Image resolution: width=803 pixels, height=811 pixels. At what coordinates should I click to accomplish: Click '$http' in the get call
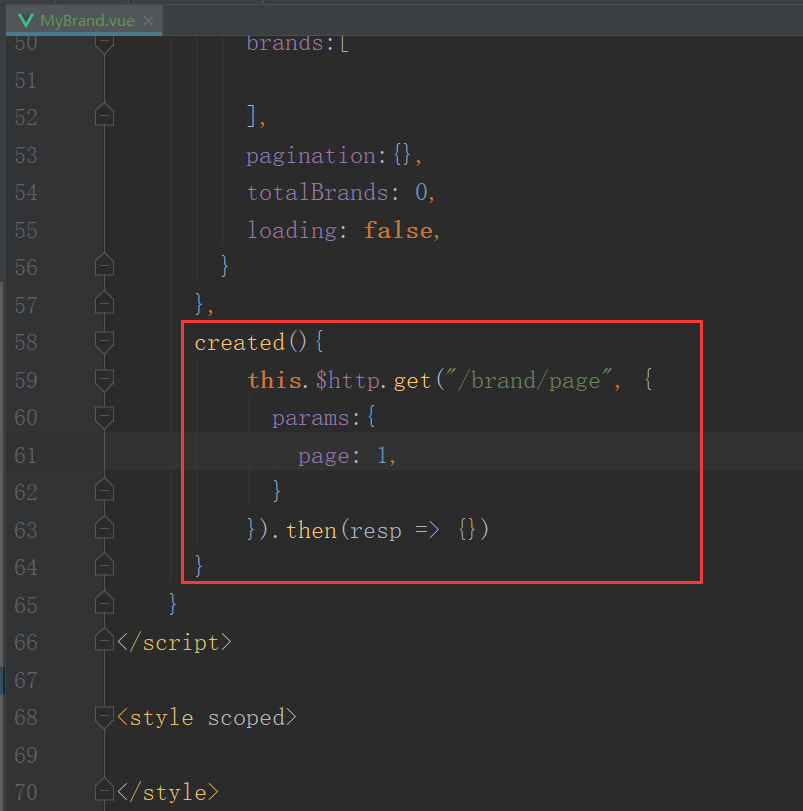click(x=347, y=380)
